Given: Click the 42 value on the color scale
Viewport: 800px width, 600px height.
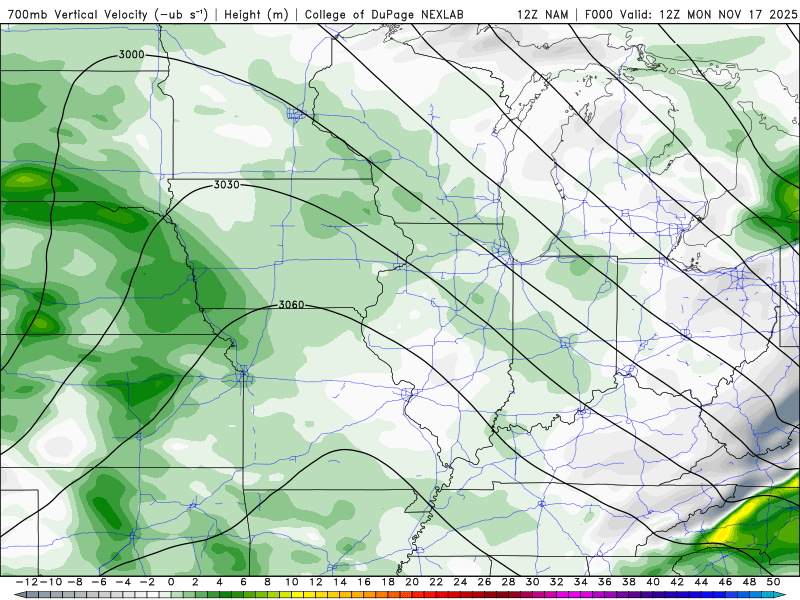Looking at the screenshot, I should (x=677, y=582).
